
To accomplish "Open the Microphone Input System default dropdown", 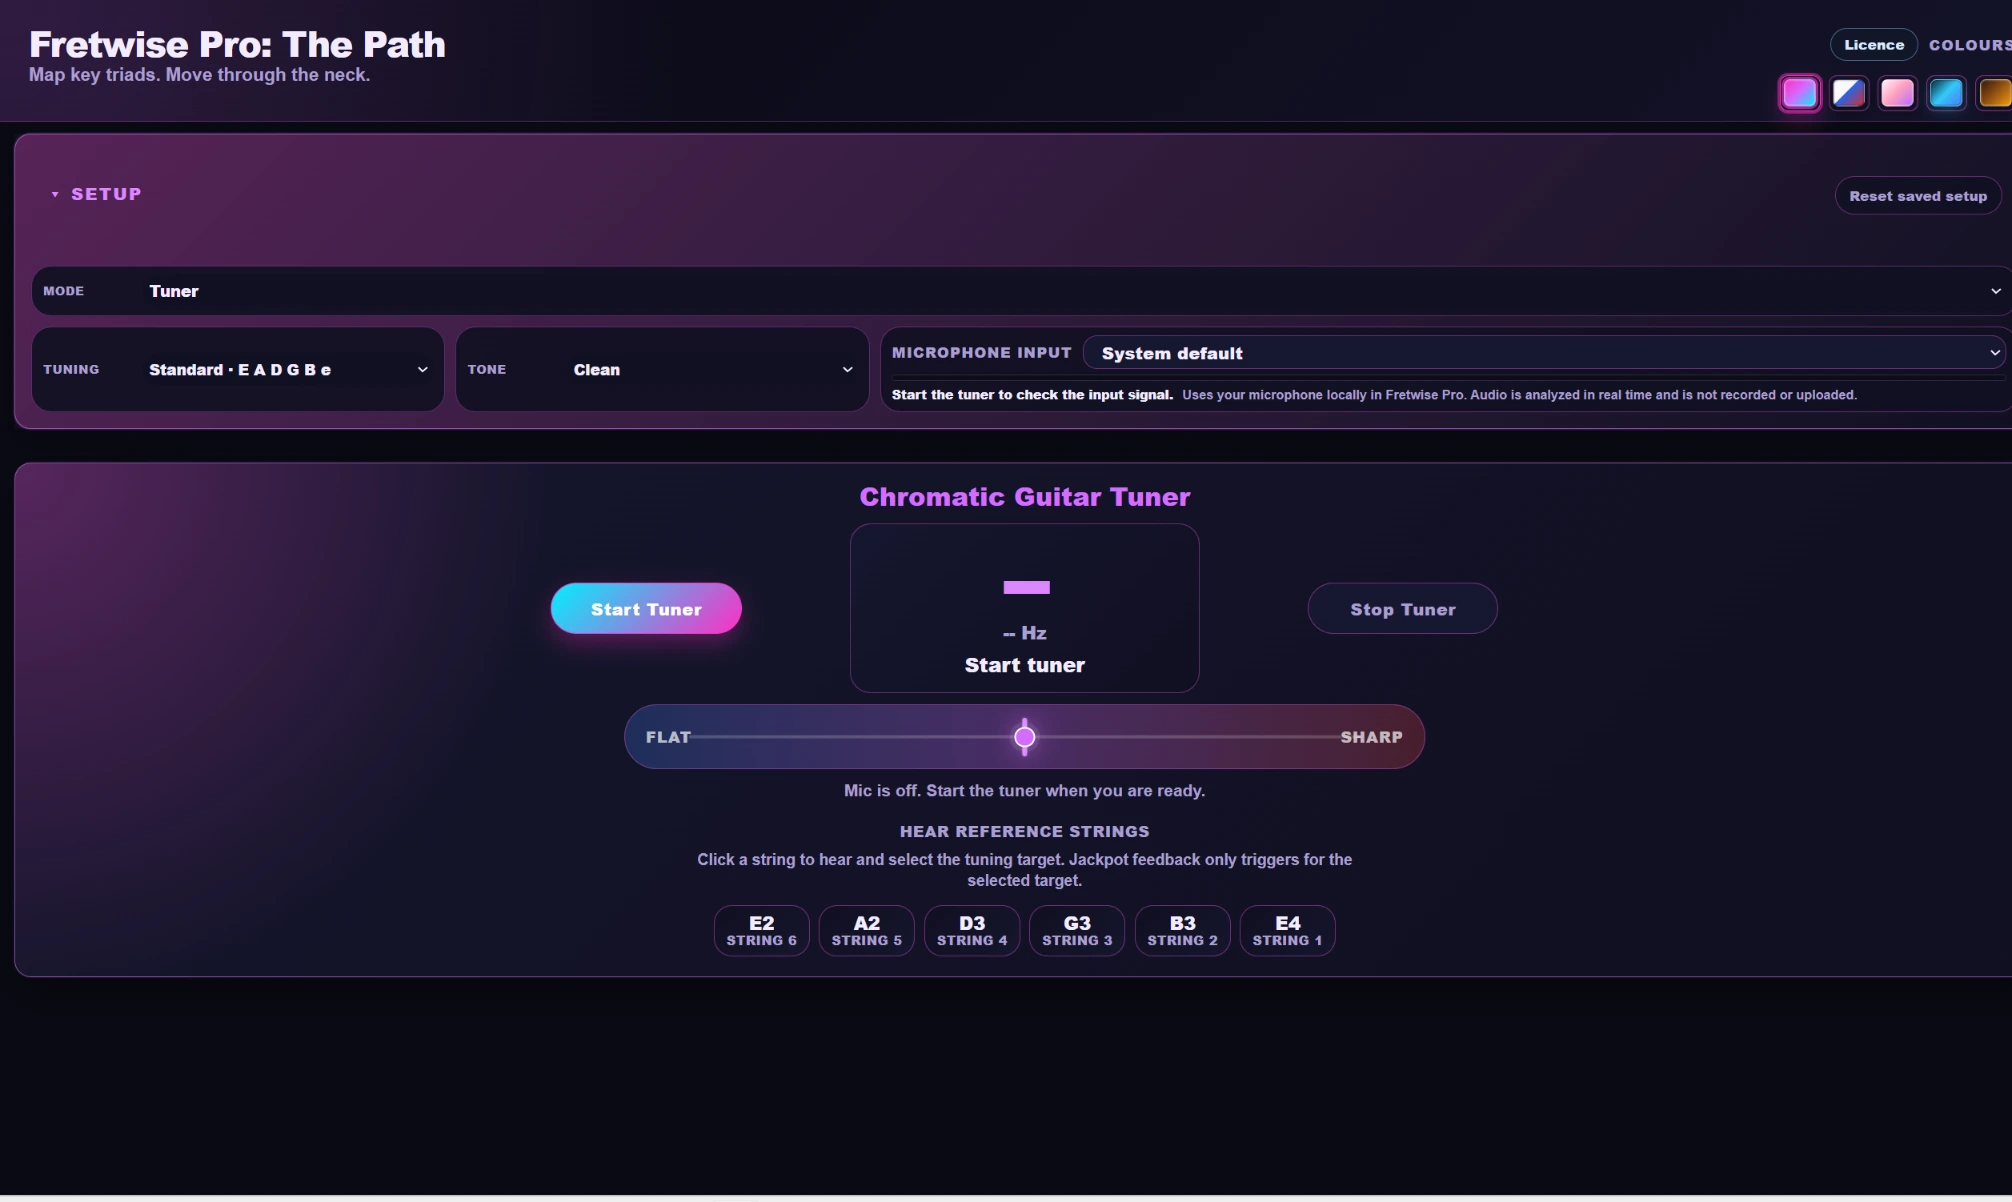I will point(1544,353).
